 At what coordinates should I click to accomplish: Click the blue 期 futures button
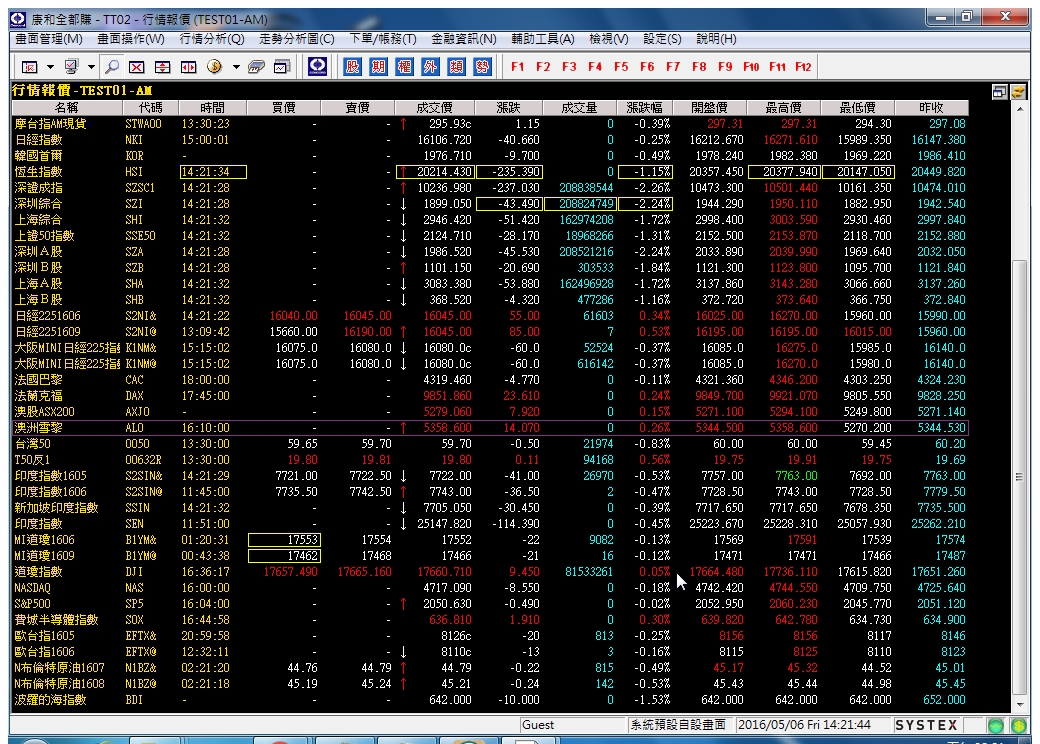378,66
